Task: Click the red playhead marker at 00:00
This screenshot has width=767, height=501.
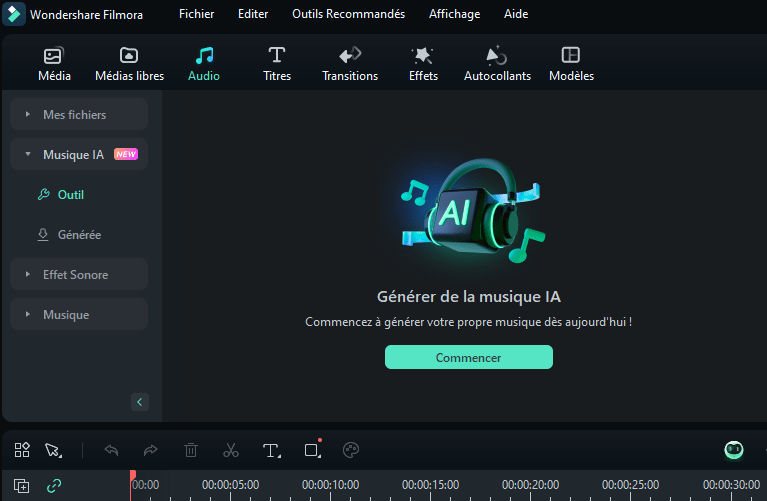Action: [133, 475]
